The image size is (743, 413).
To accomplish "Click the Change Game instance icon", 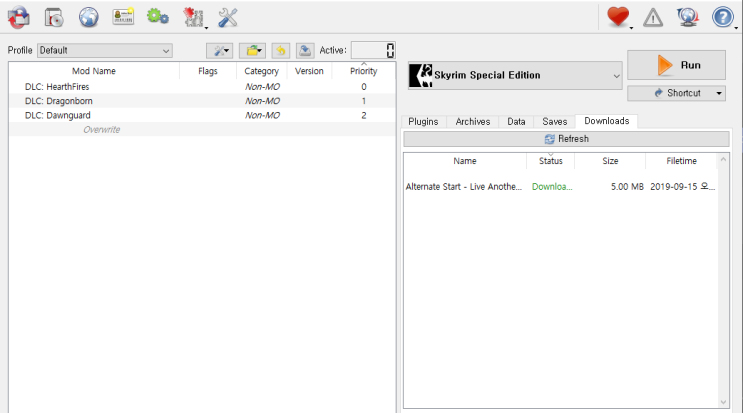I will point(19,18).
